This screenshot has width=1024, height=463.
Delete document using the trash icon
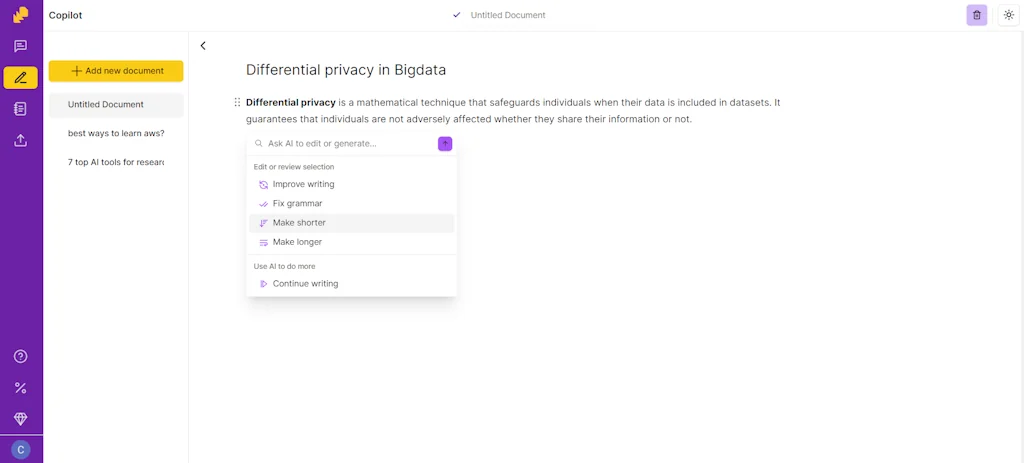pos(976,15)
